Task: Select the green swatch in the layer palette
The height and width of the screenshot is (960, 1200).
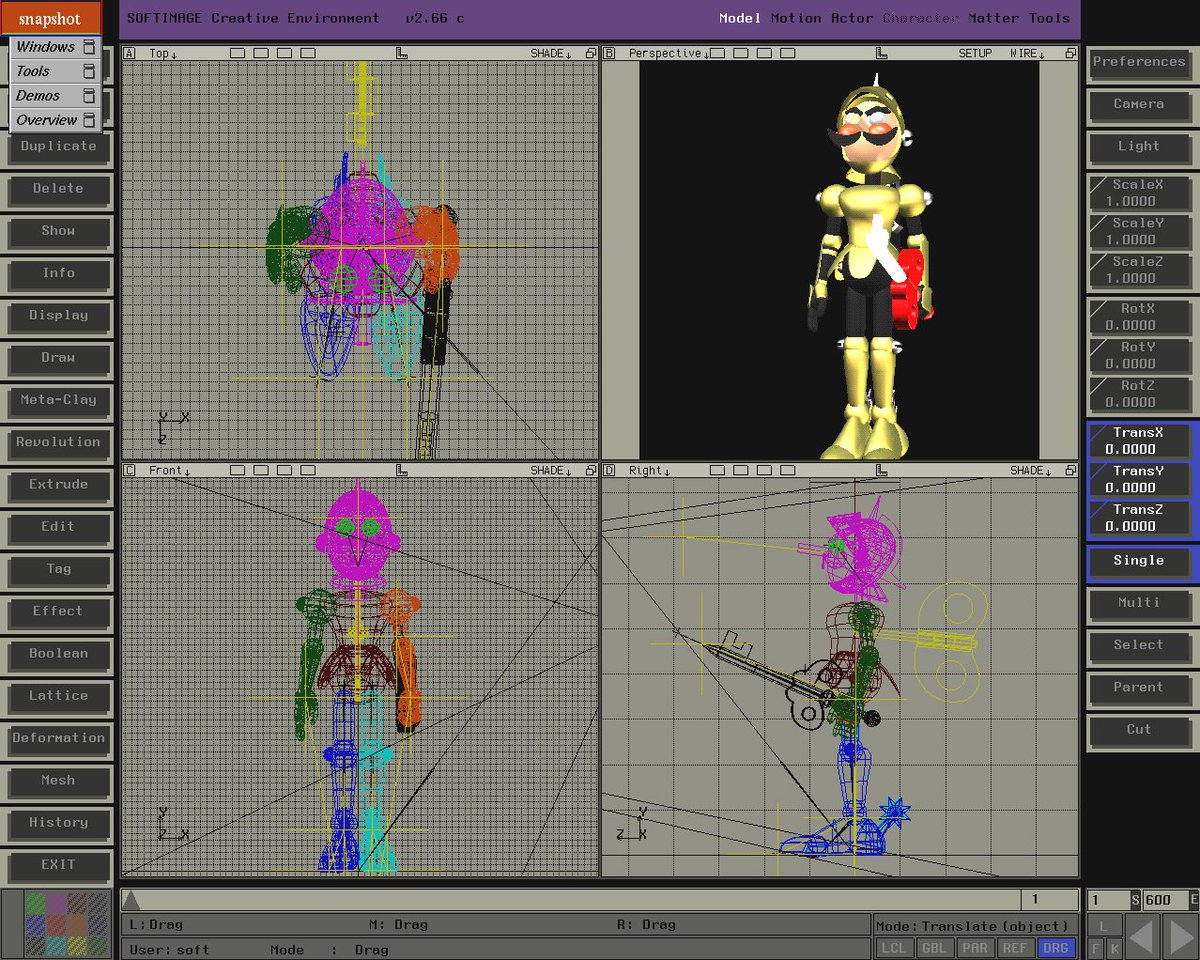Action: pyautogui.click(x=34, y=901)
